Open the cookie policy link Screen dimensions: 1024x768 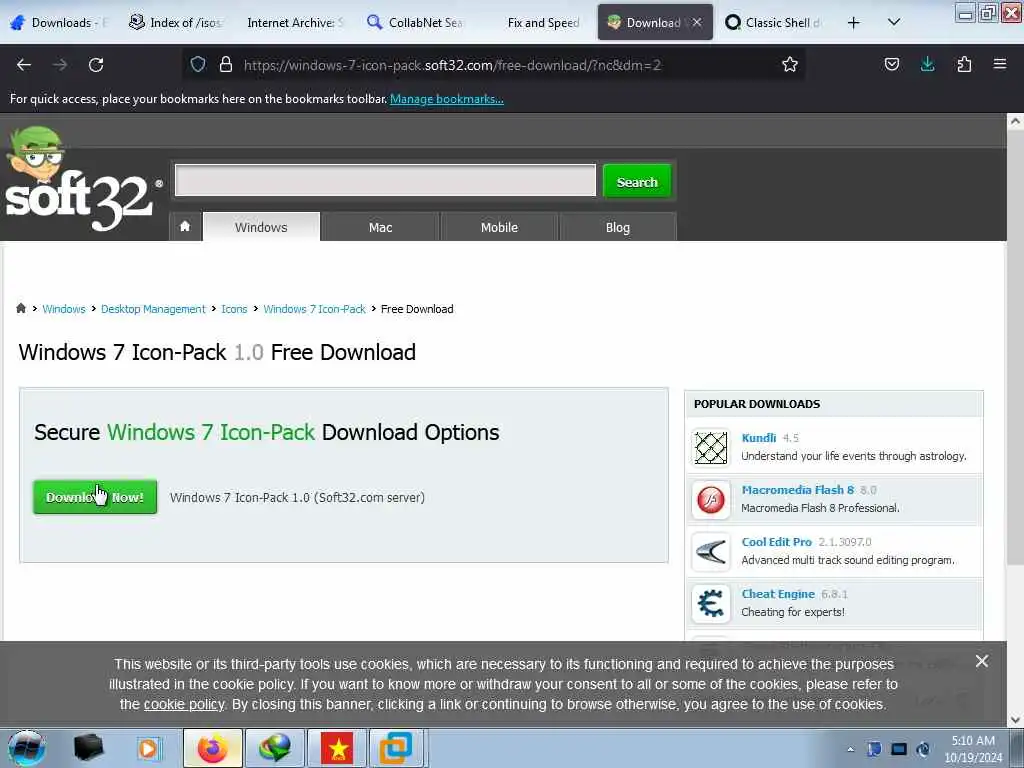(x=184, y=704)
